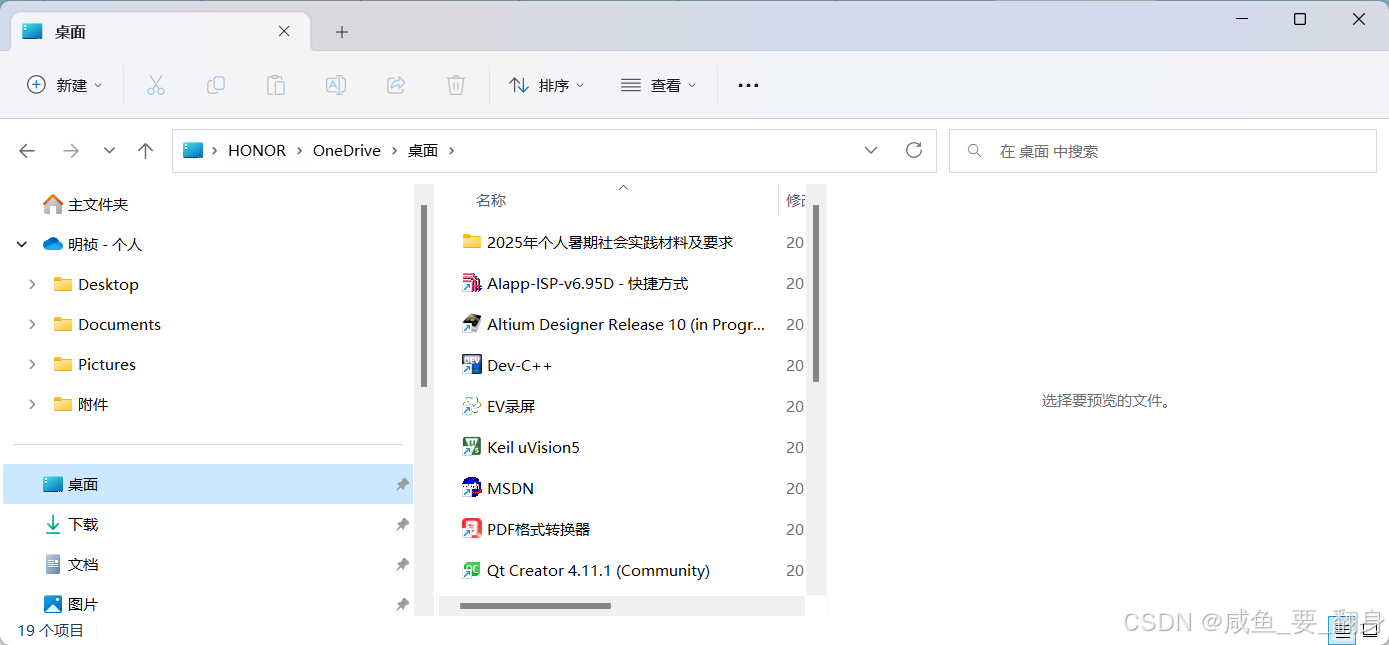
Task: Click the Alapp-ISP-v6.95D shortcut icon
Action: pos(472,283)
